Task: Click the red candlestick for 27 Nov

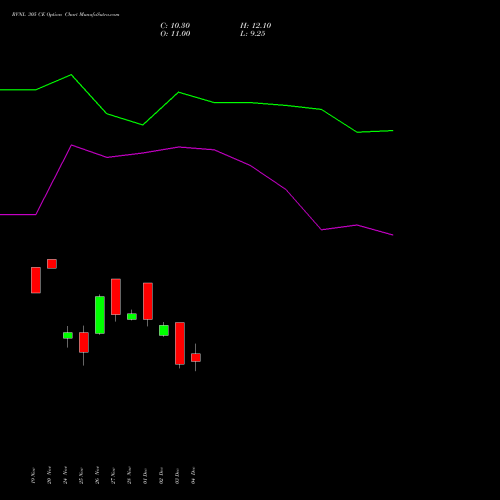Action: (x=116, y=297)
